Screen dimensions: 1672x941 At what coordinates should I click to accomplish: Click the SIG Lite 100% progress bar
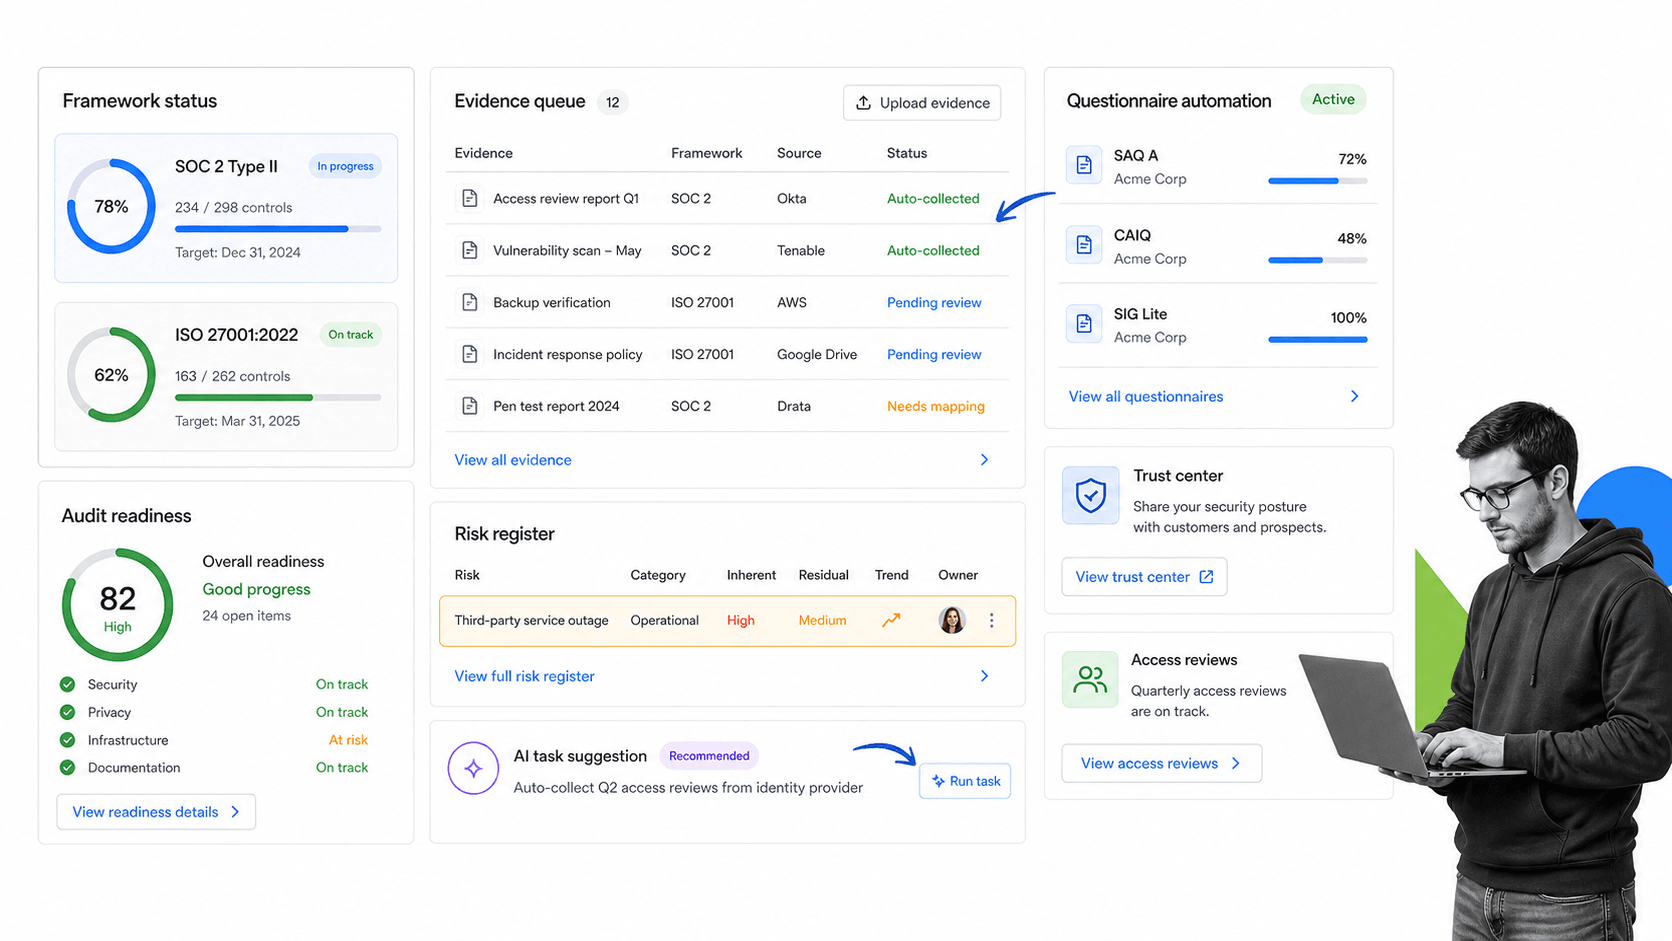(x=1317, y=339)
